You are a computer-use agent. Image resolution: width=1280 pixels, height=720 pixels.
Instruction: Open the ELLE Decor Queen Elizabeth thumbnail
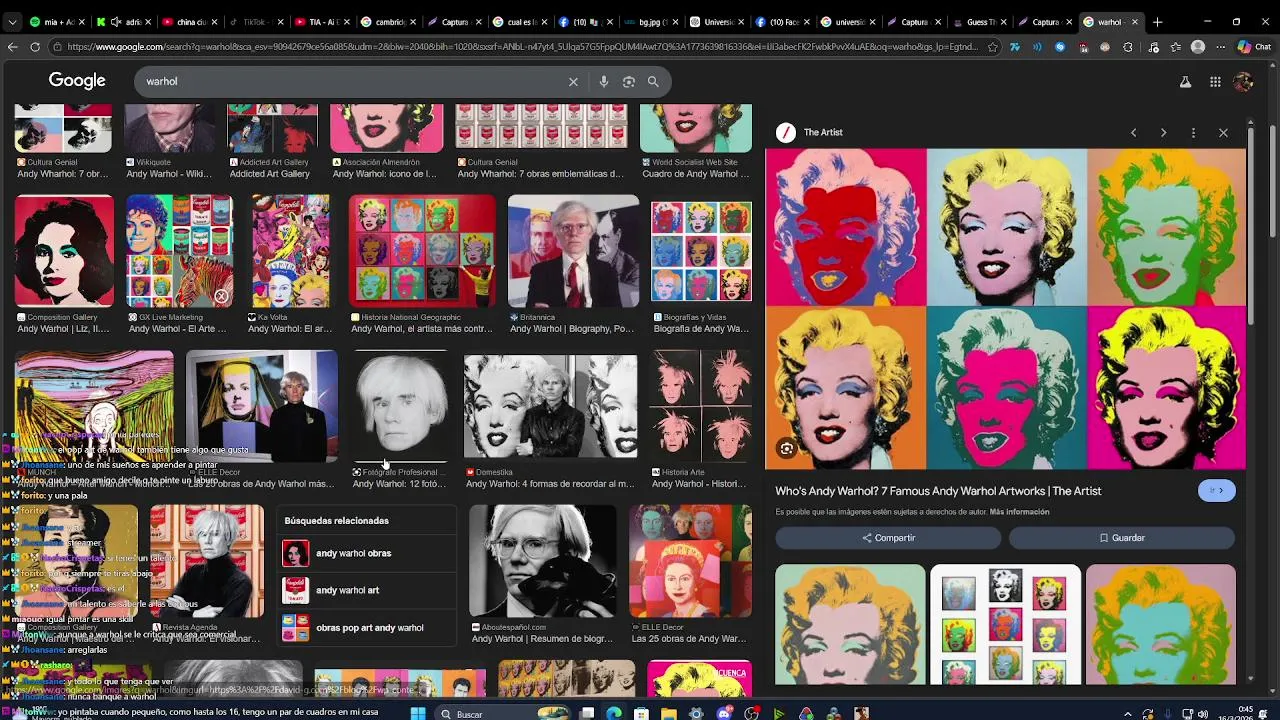coord(690,561)
